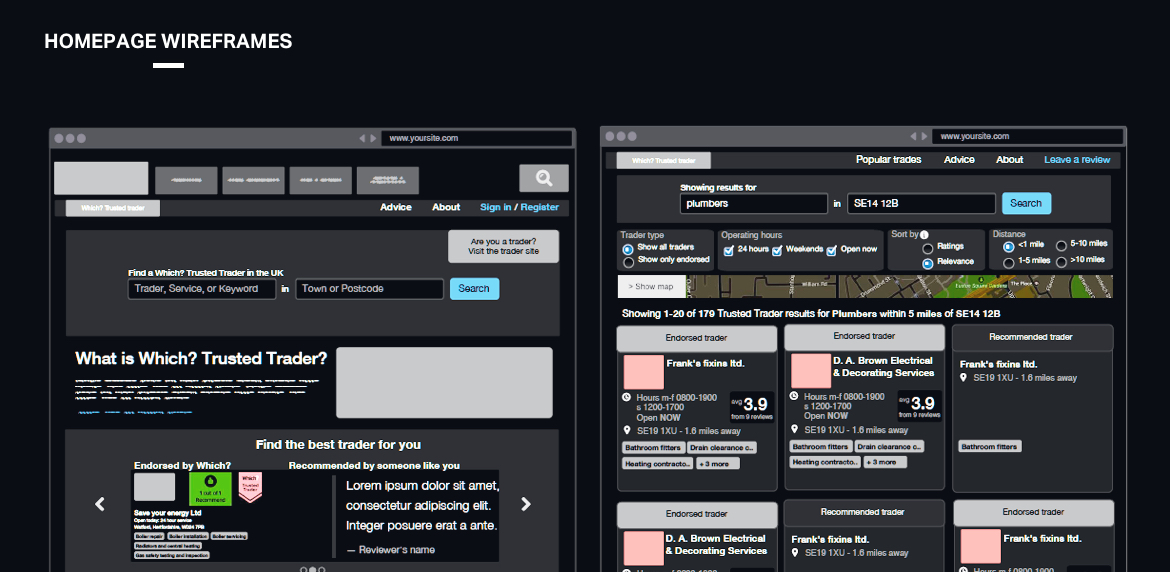Click Search button next to Town or Postcode
1170x572 pixels.
[474, 289]
